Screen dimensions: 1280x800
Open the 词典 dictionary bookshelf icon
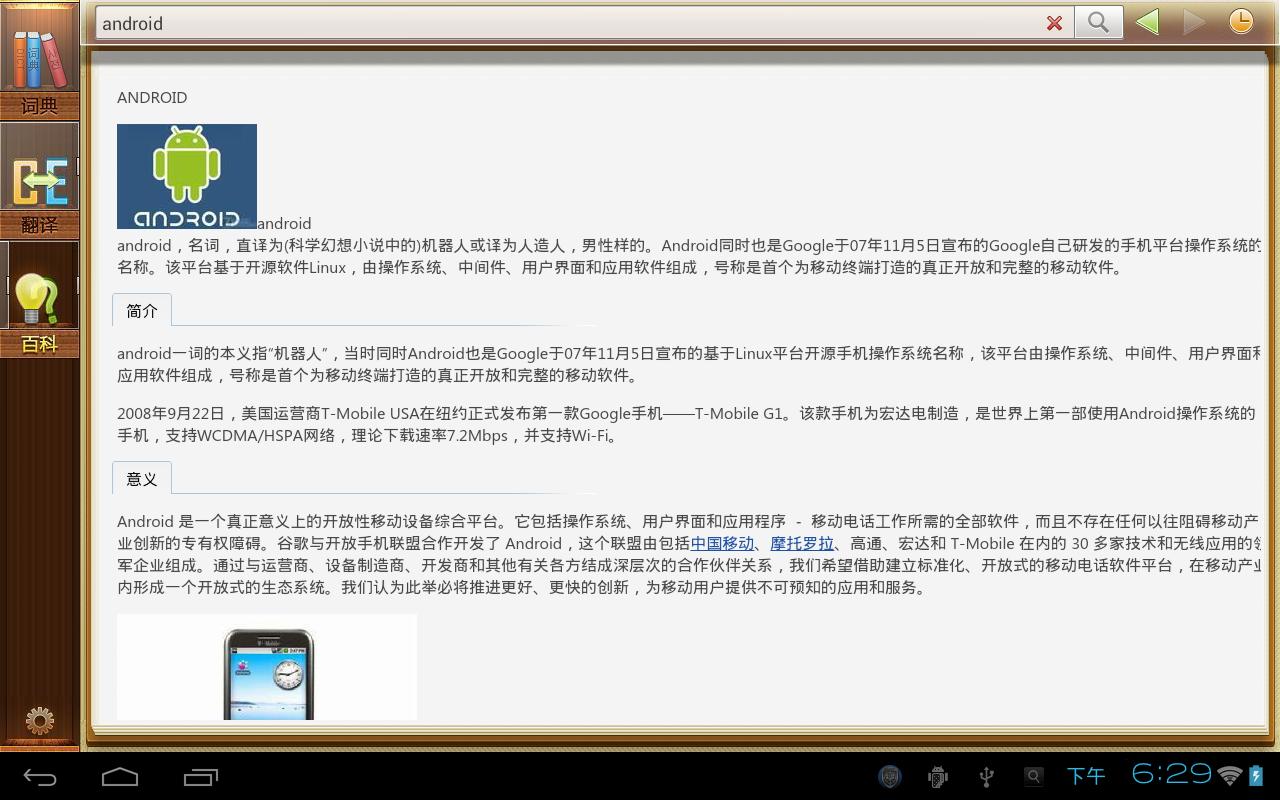pos(39,60)
